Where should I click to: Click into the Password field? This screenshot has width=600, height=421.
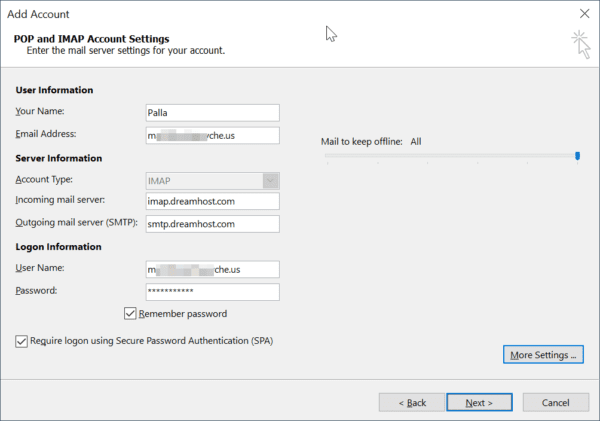212,291
